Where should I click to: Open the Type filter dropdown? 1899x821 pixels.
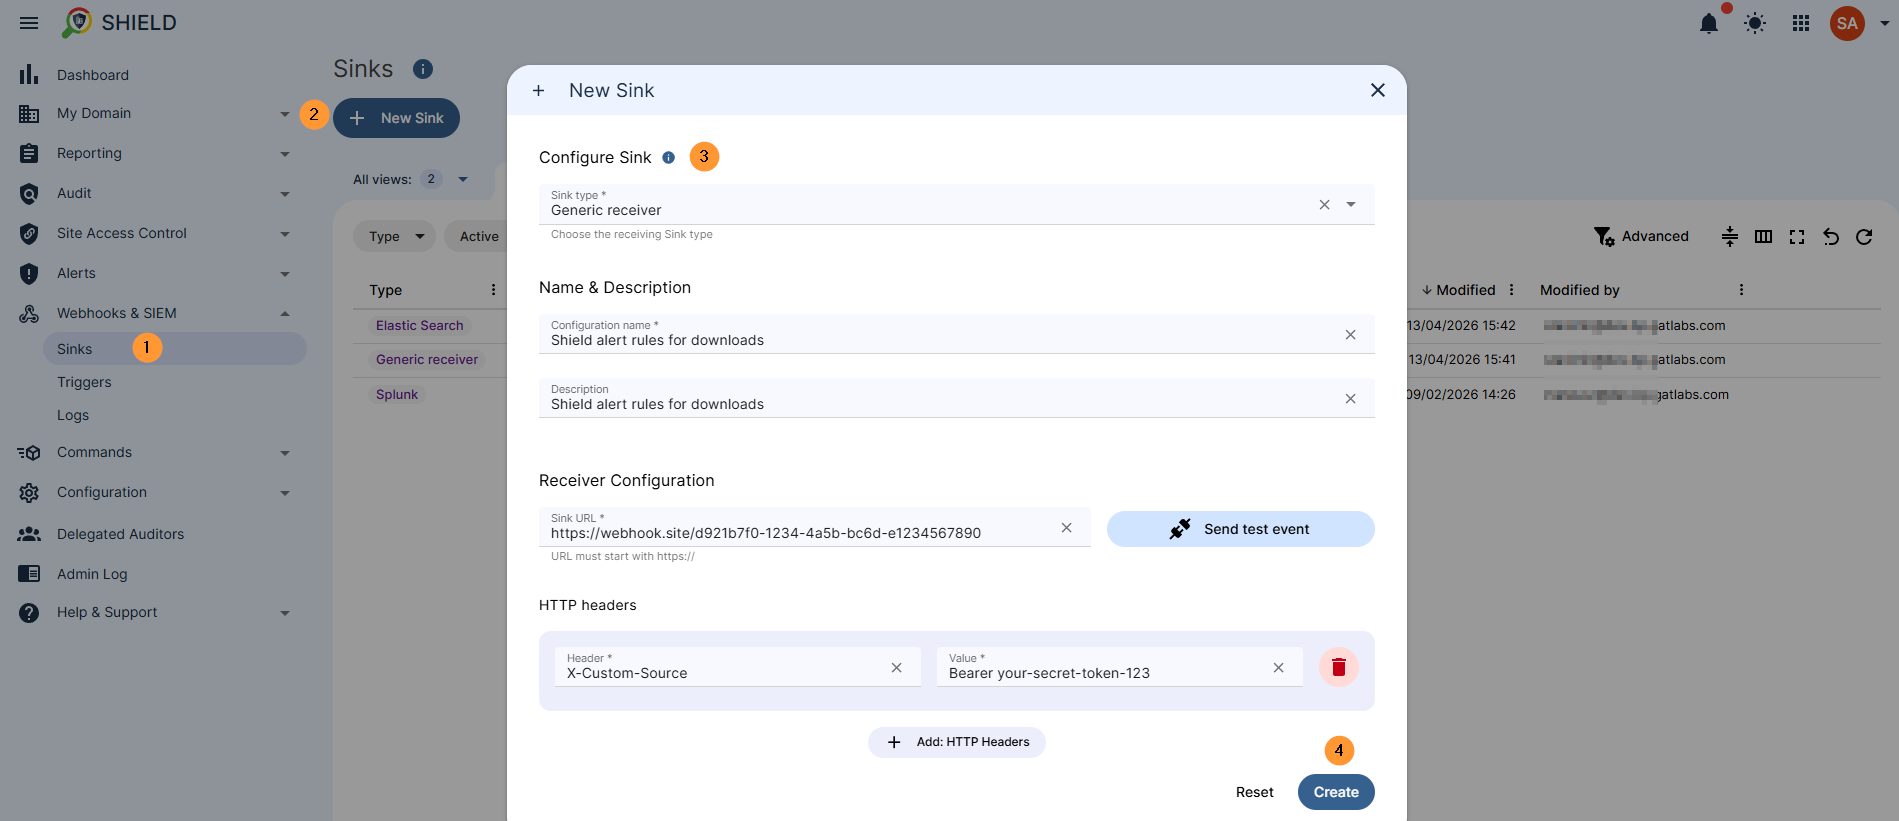point(395,237)
